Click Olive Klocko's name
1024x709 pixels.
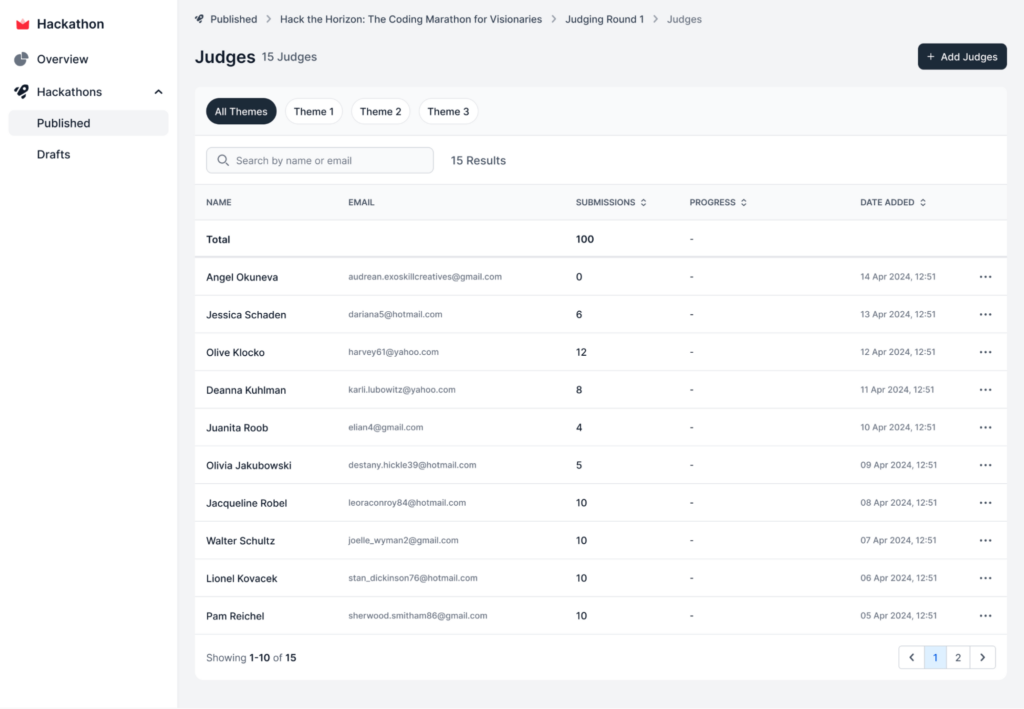(x=235, y=353)
